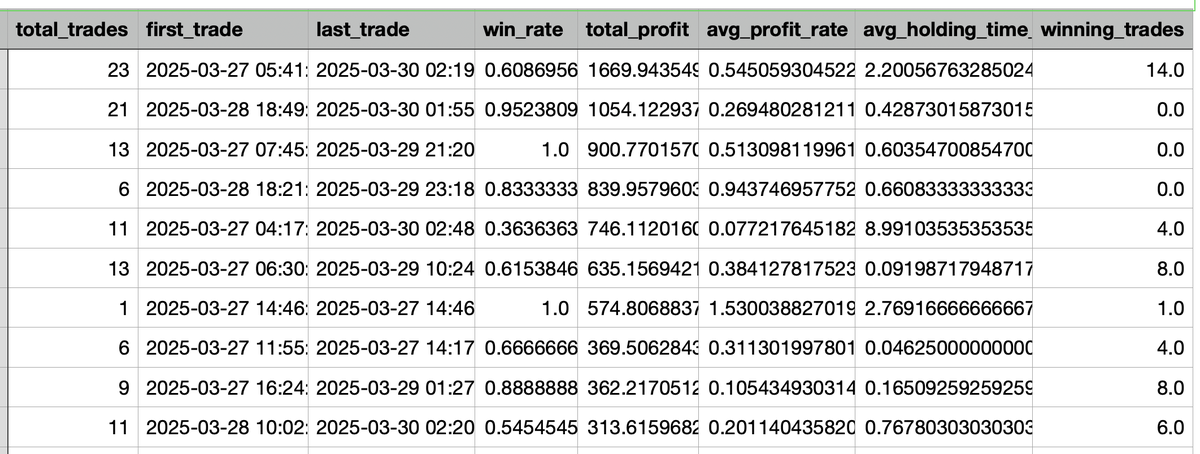Select the first_trade column header

point(222,30)
